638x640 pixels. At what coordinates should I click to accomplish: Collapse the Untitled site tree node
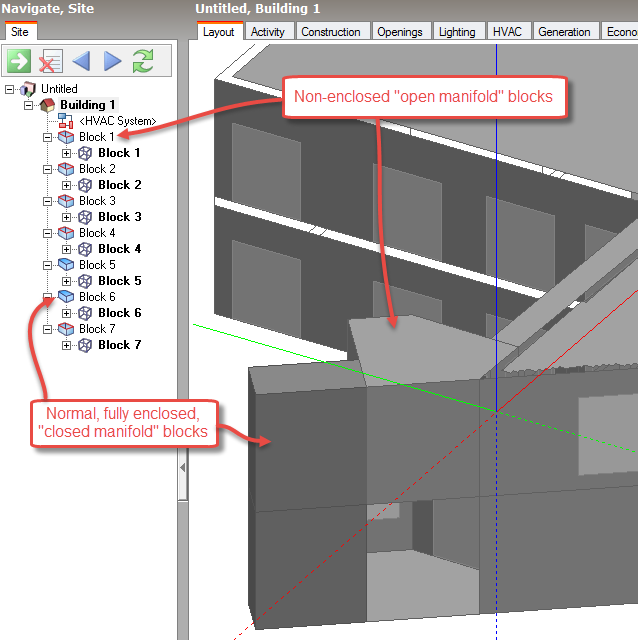coord(10,89)
